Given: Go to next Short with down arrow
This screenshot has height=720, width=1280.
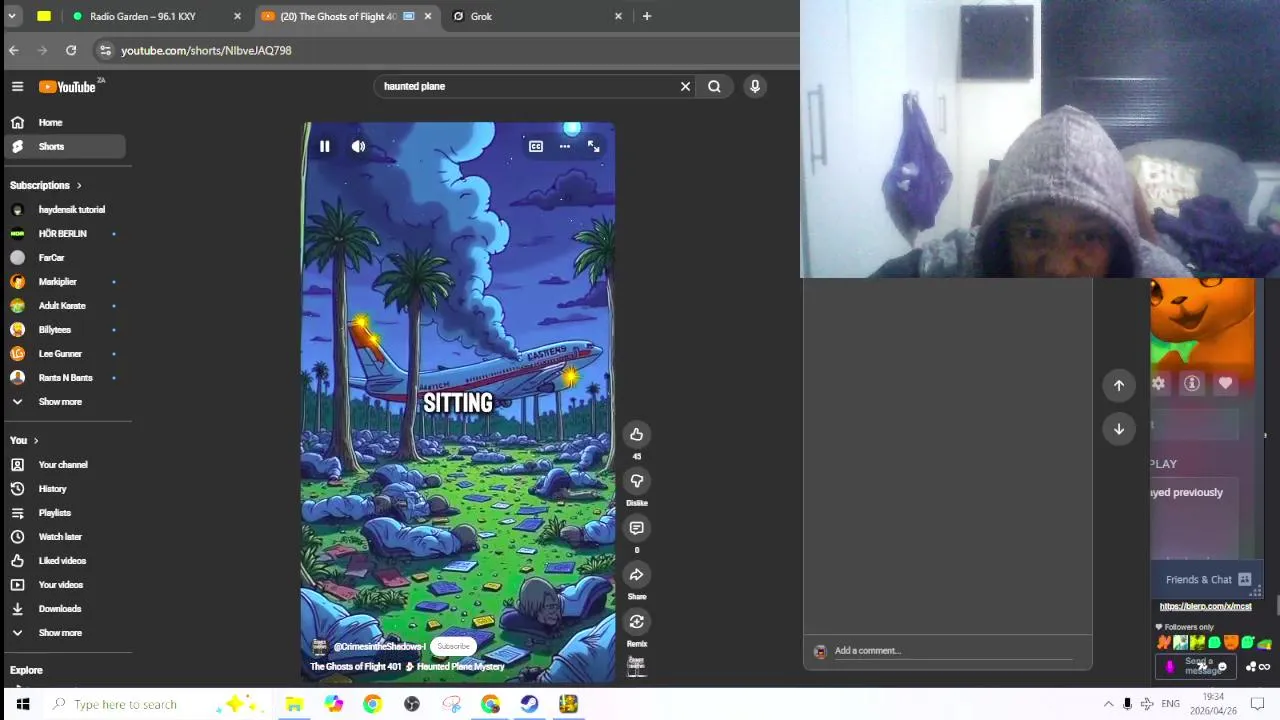Looking at the screenshot, I should (x=1119, y=429).
